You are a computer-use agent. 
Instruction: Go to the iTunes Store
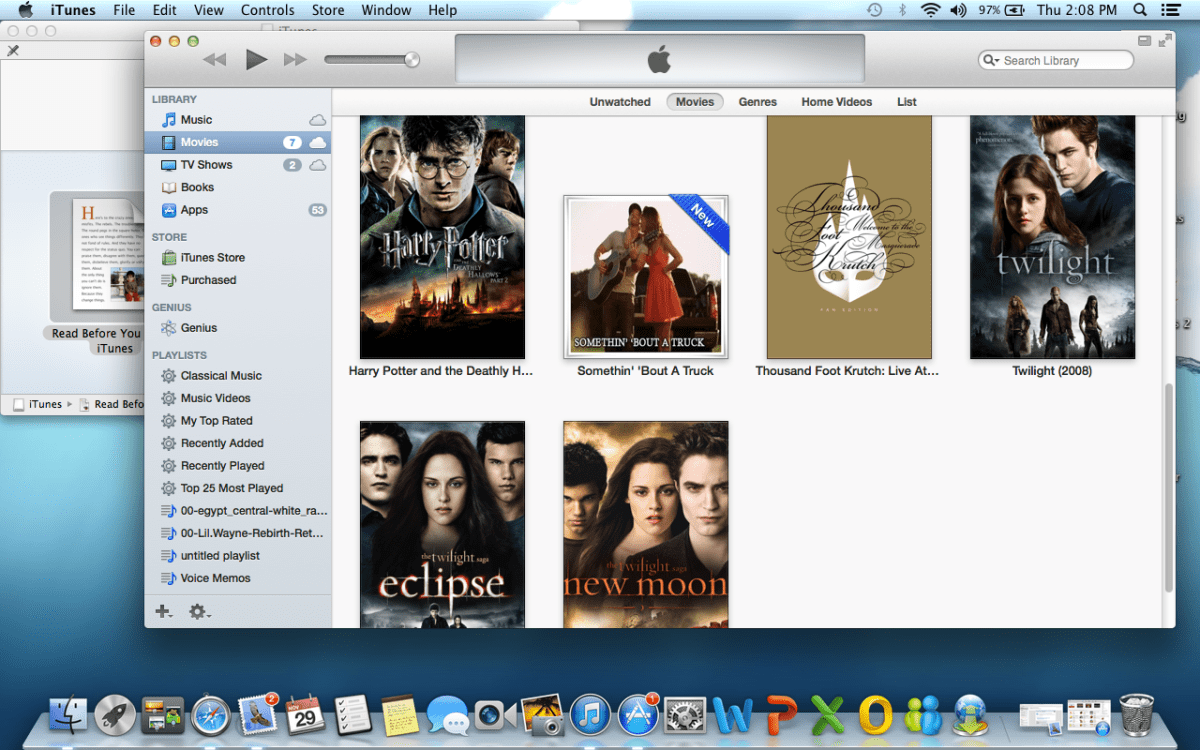pos(212,258)
